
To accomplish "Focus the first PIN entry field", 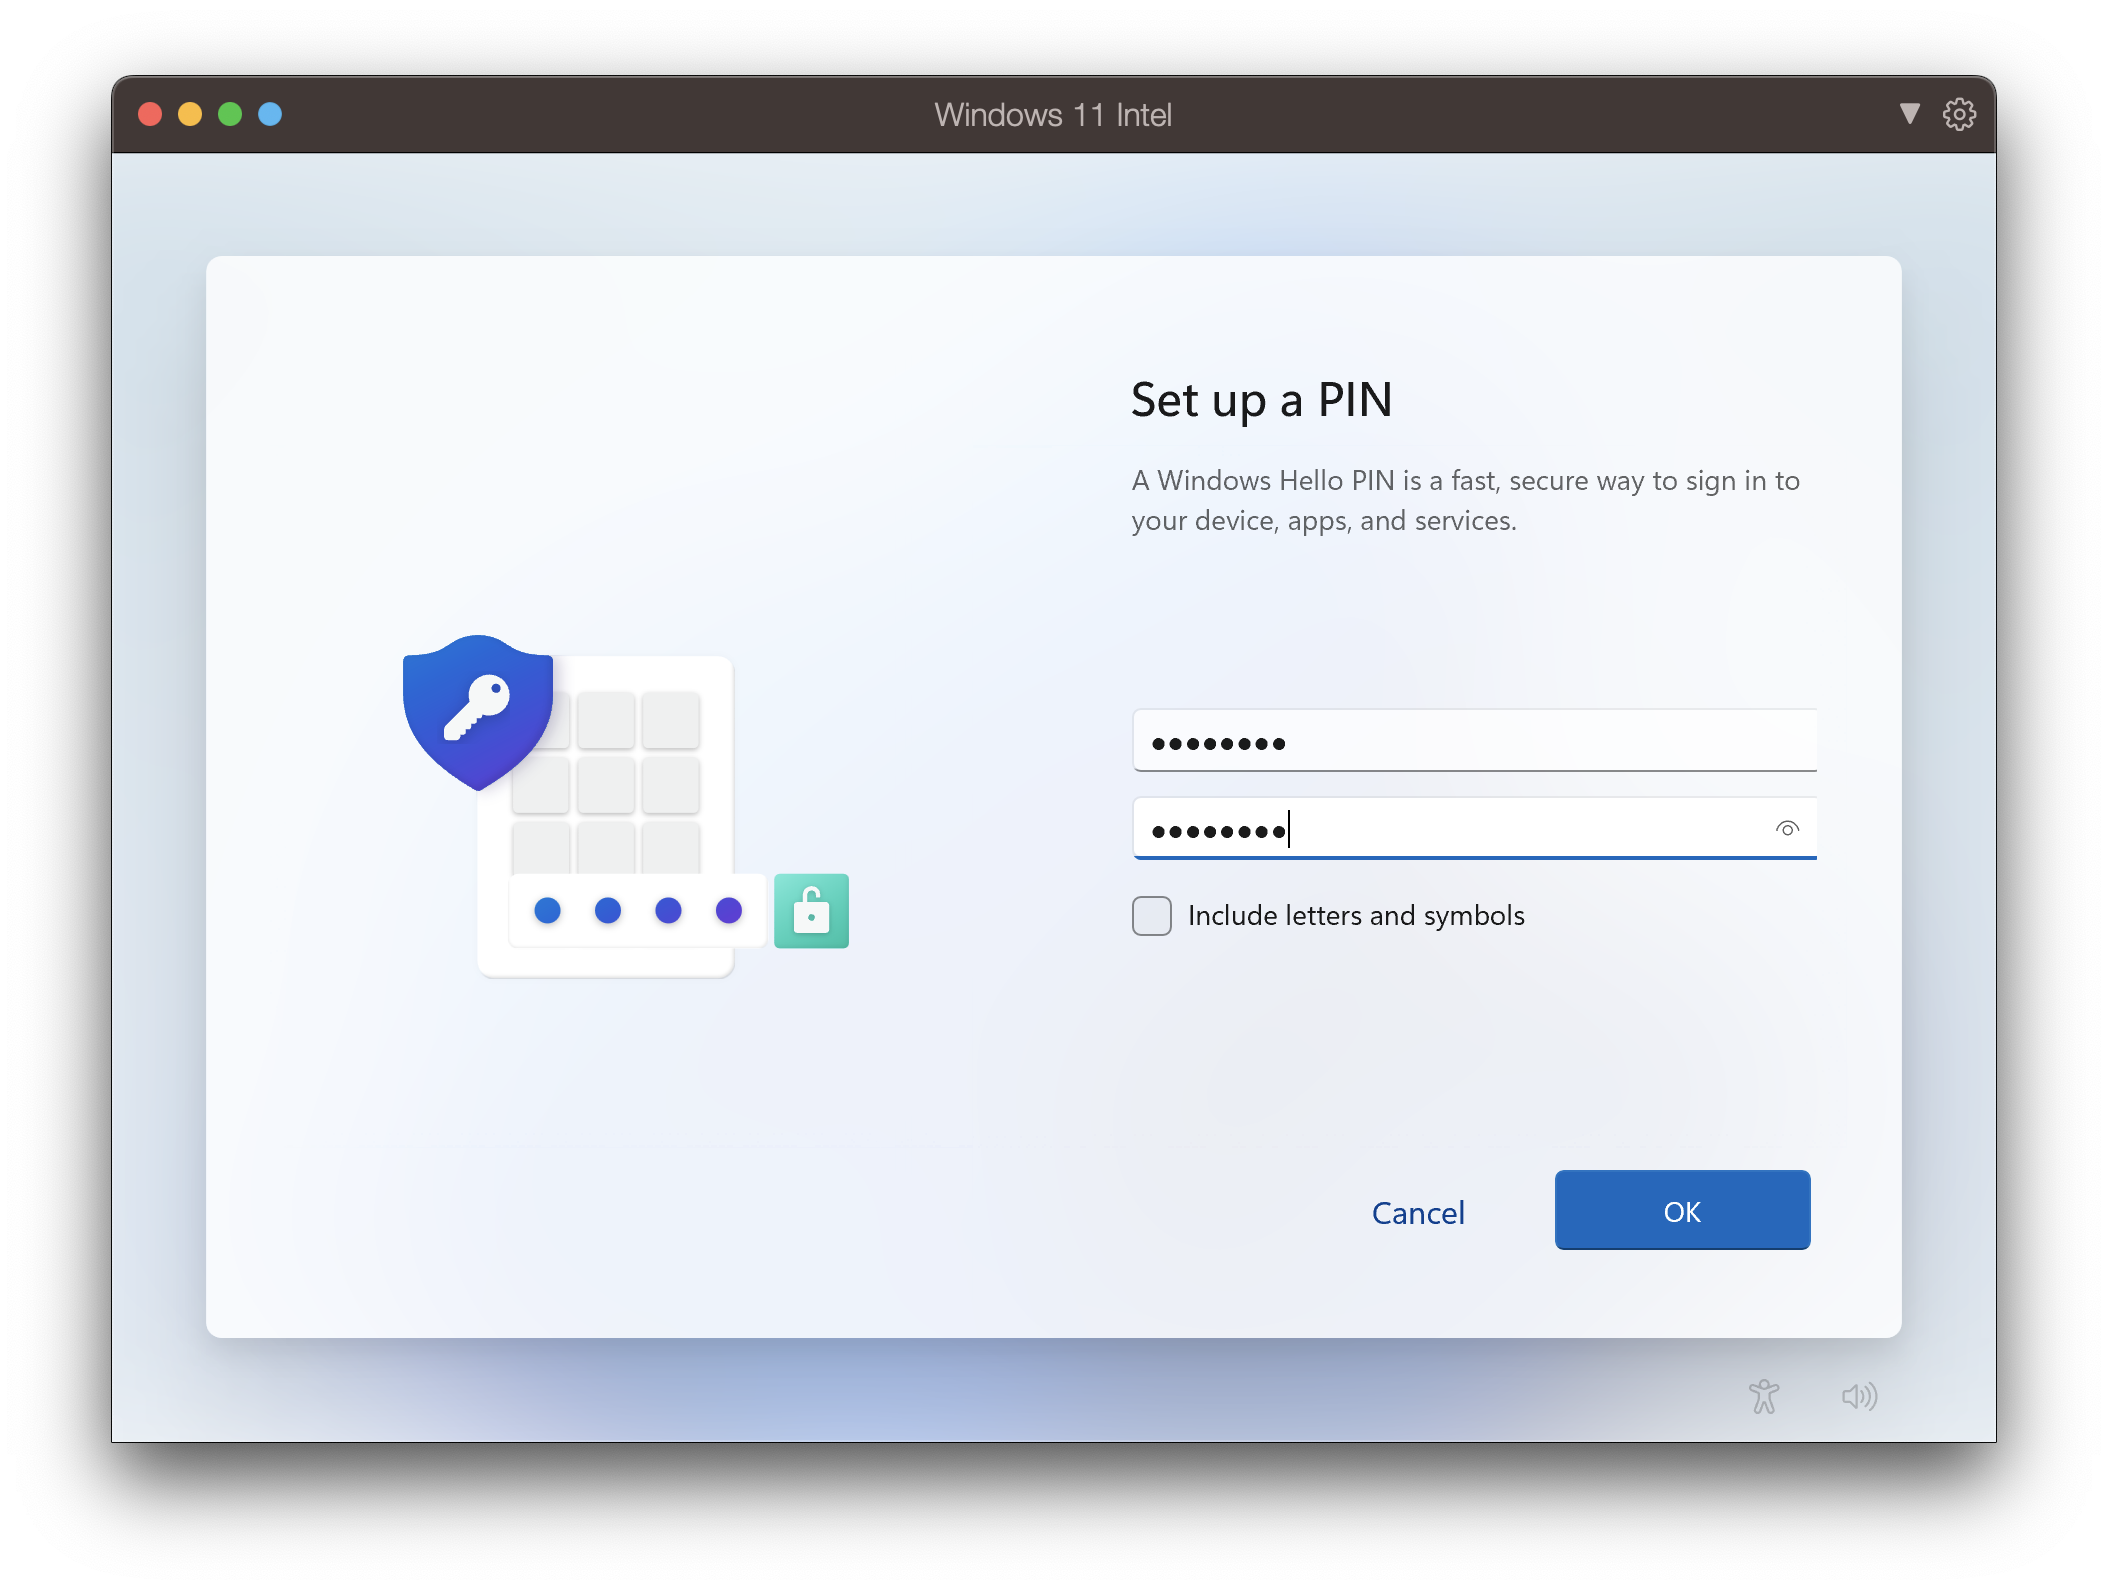I will [x=1474, y=740].
